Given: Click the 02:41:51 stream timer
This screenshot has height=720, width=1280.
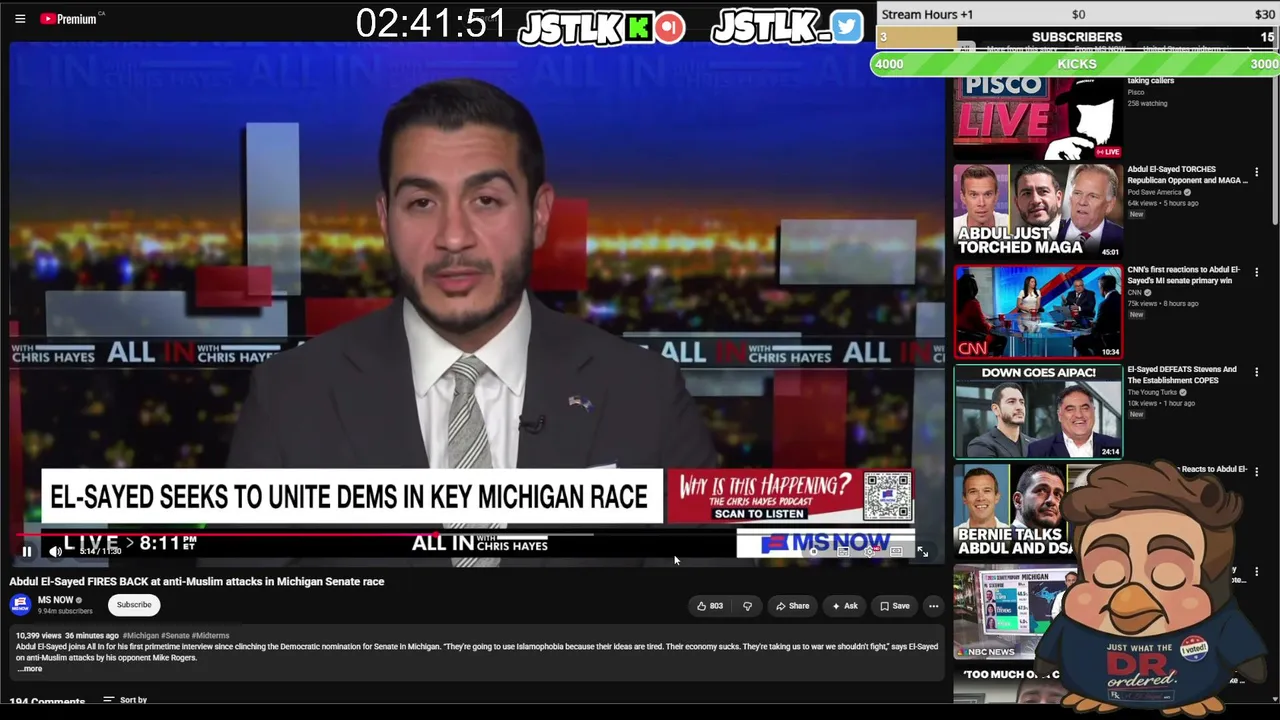Looking at the screenshot, I should (431, 24).
